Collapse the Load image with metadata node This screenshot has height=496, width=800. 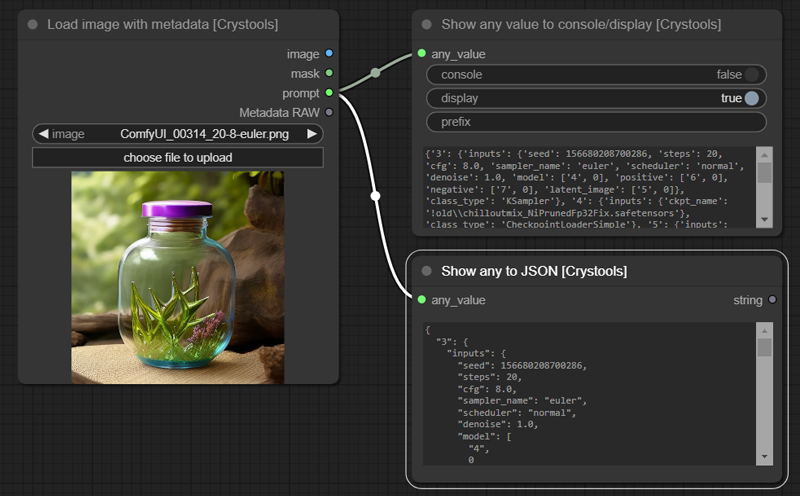pos(32,24)
